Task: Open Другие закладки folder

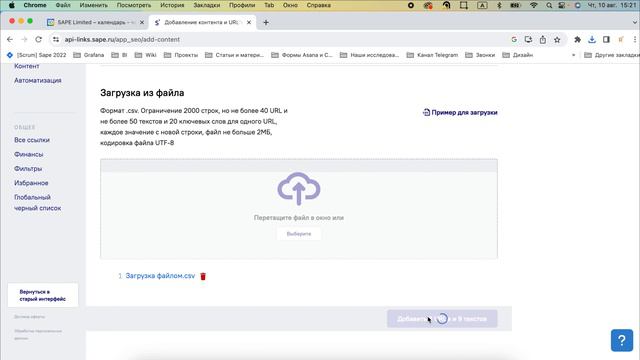Action: tap(612, 55)
